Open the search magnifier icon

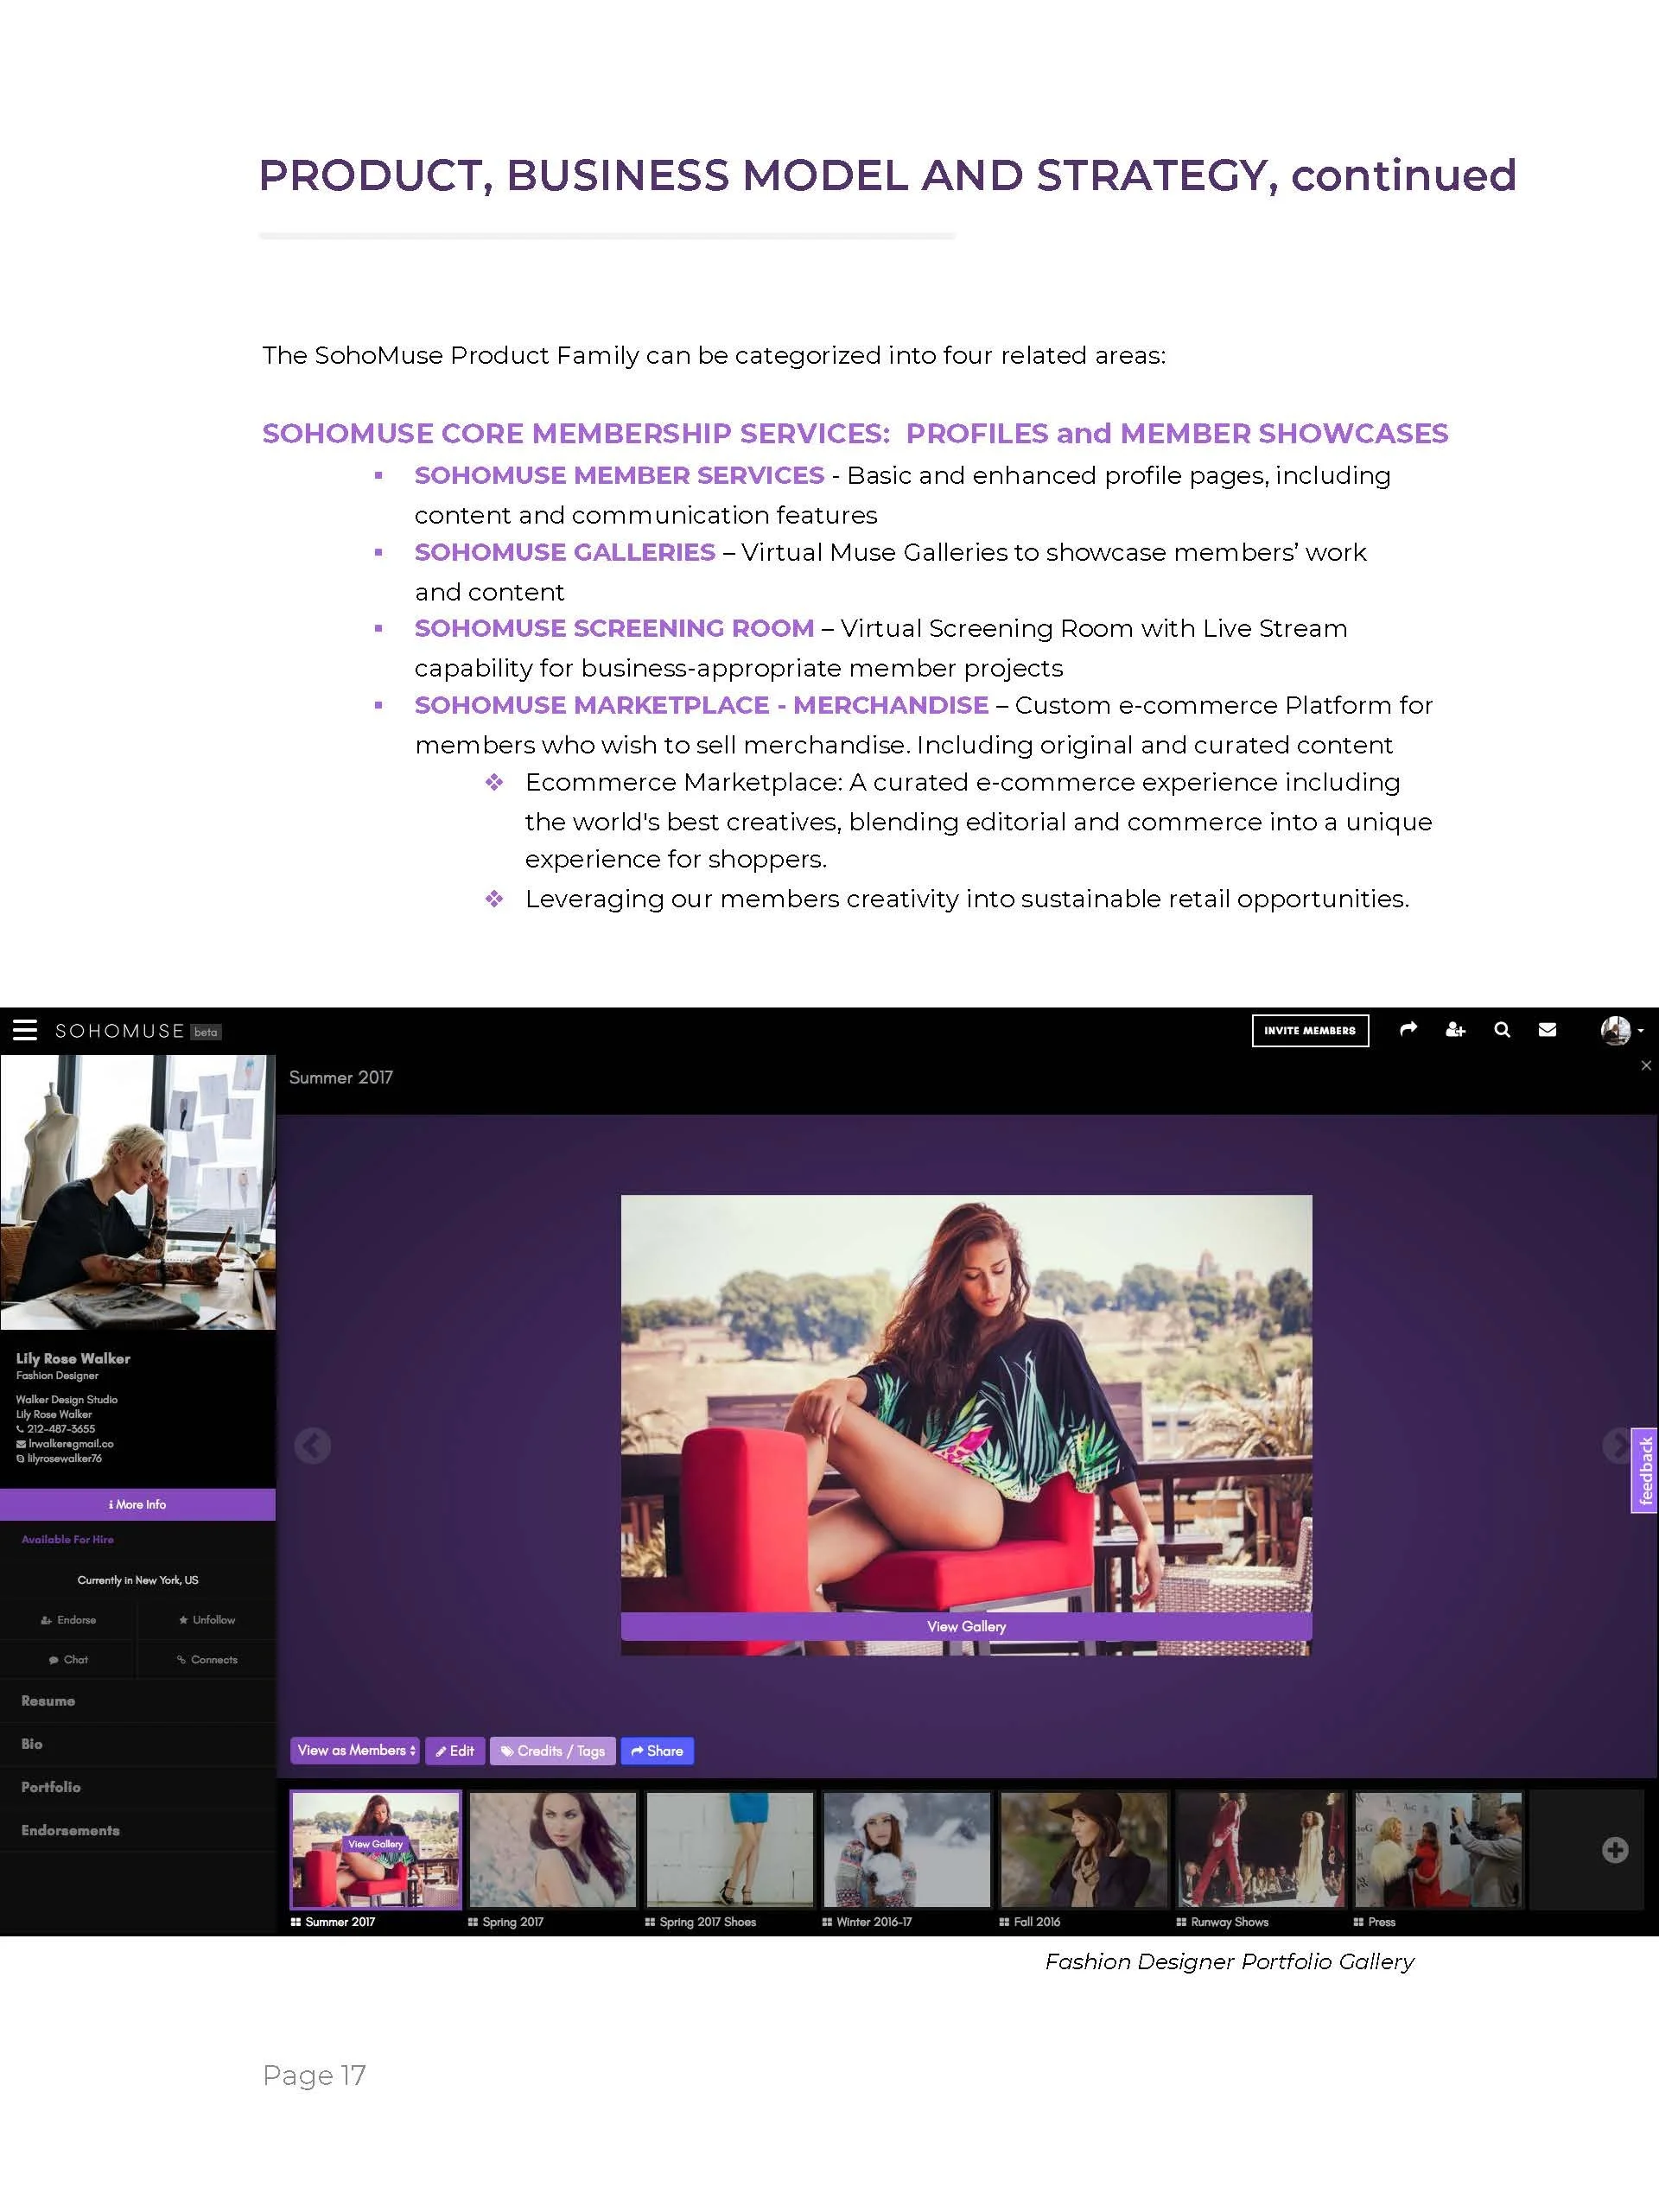pos(1501,1030)
